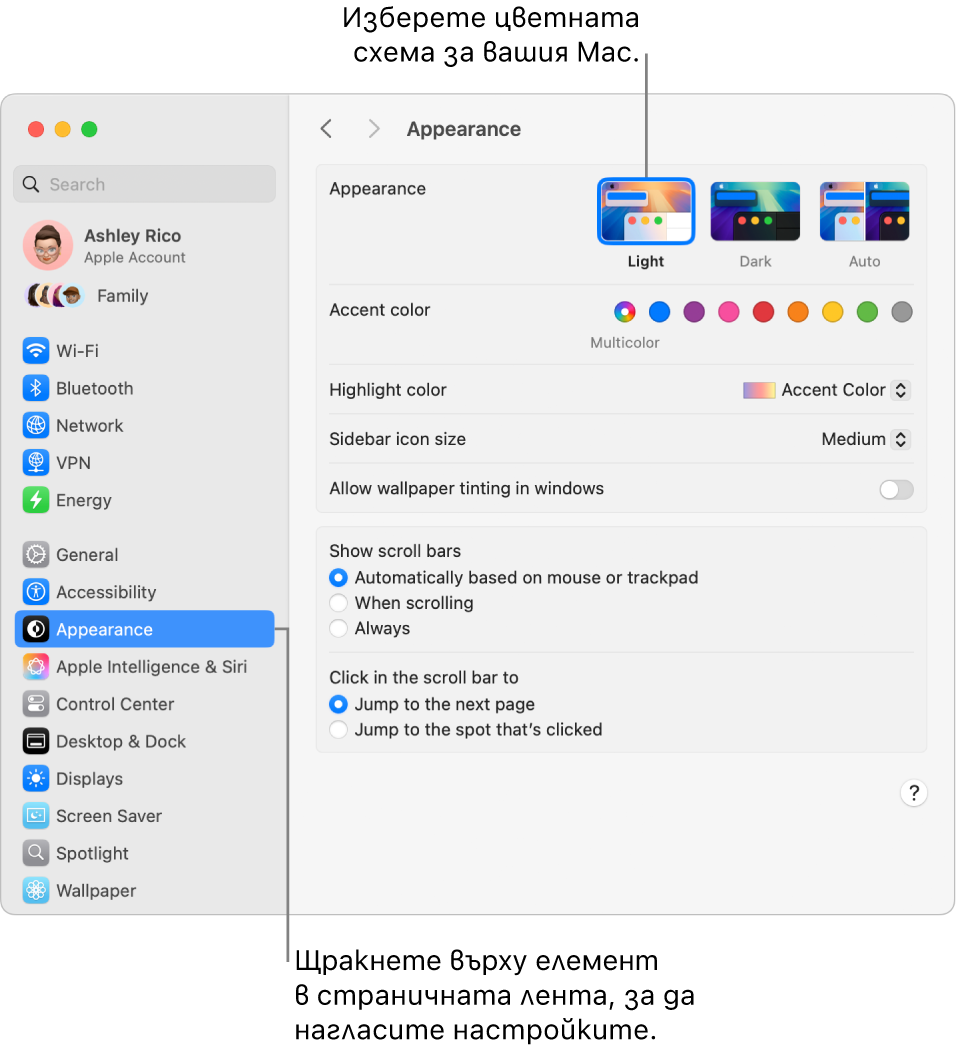Click the green zoom window button
This screenshot has height=1051, width=958.
coord(89,129)
